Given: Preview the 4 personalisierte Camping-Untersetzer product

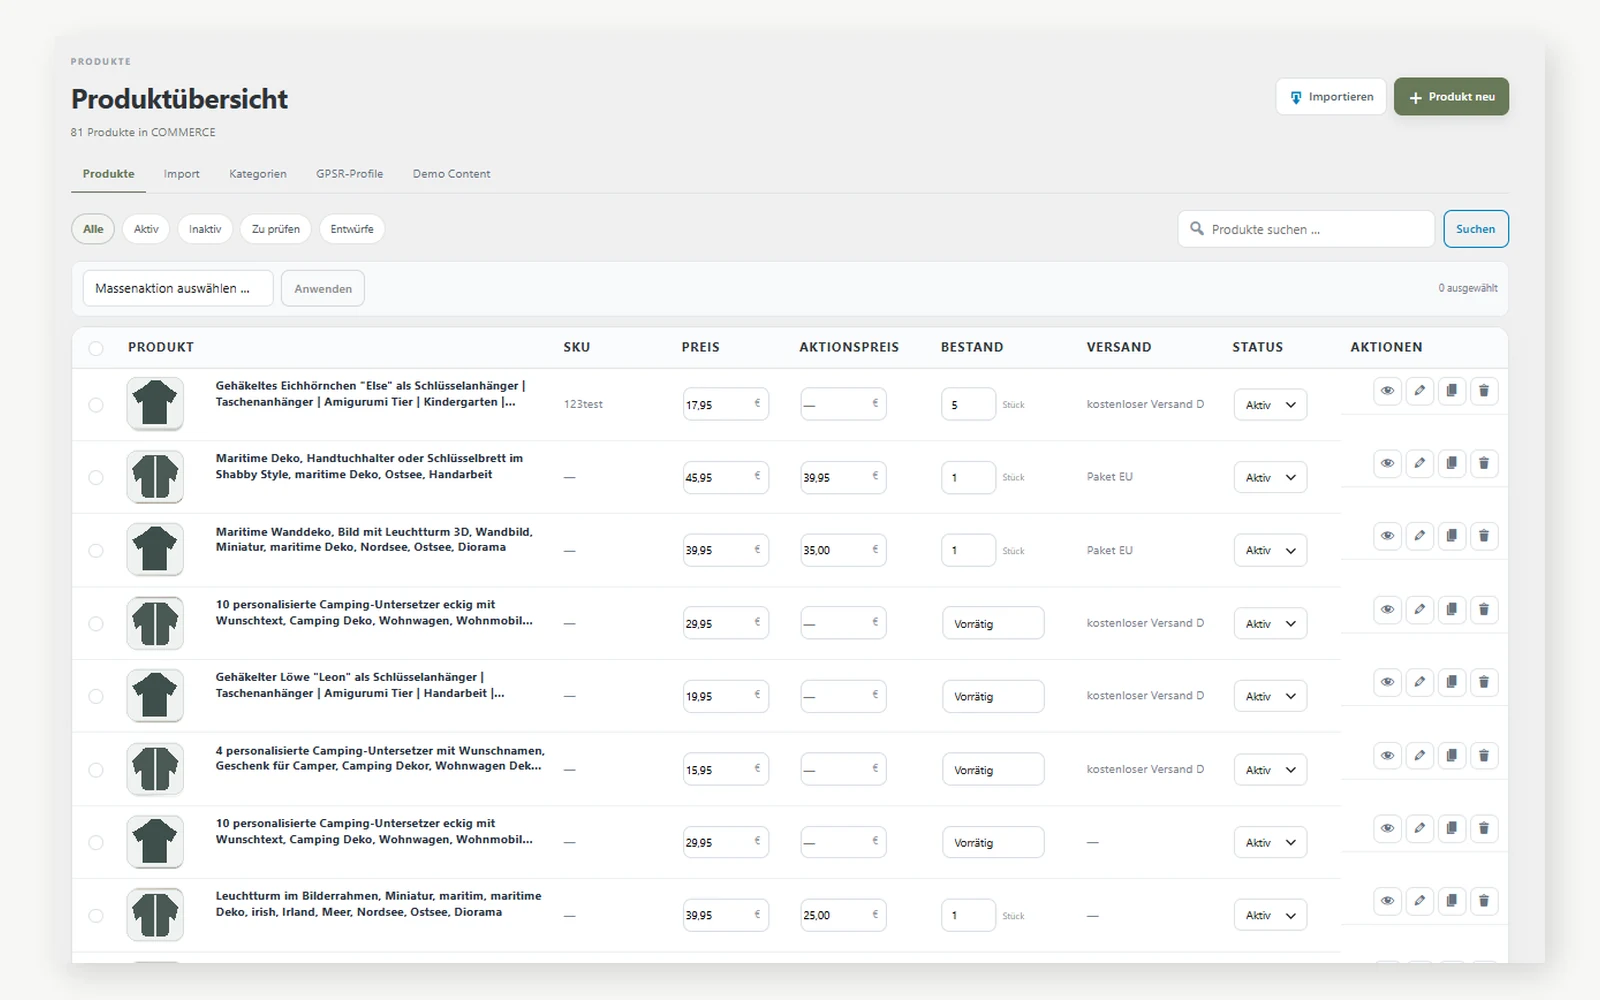Looking at the screenshot, I should [1387, 755].
